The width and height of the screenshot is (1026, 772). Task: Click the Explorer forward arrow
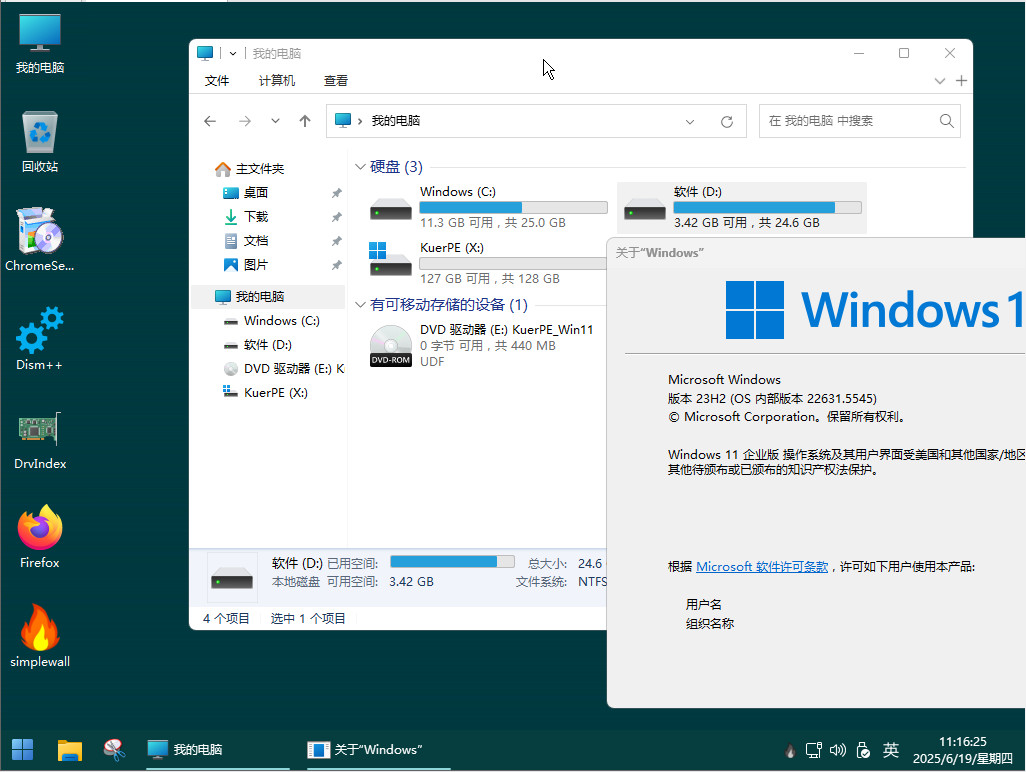[245, 121]
